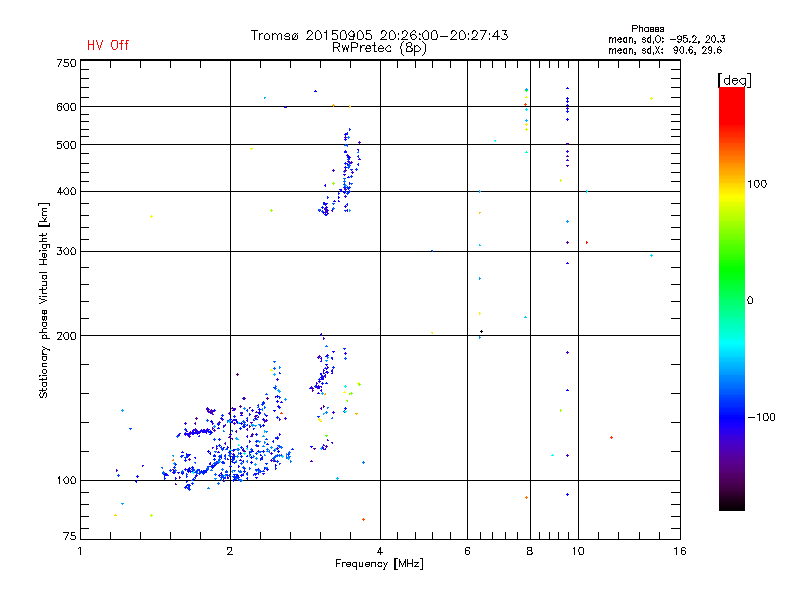Click the colorbar tick label '100'

[x=757, y=184]
